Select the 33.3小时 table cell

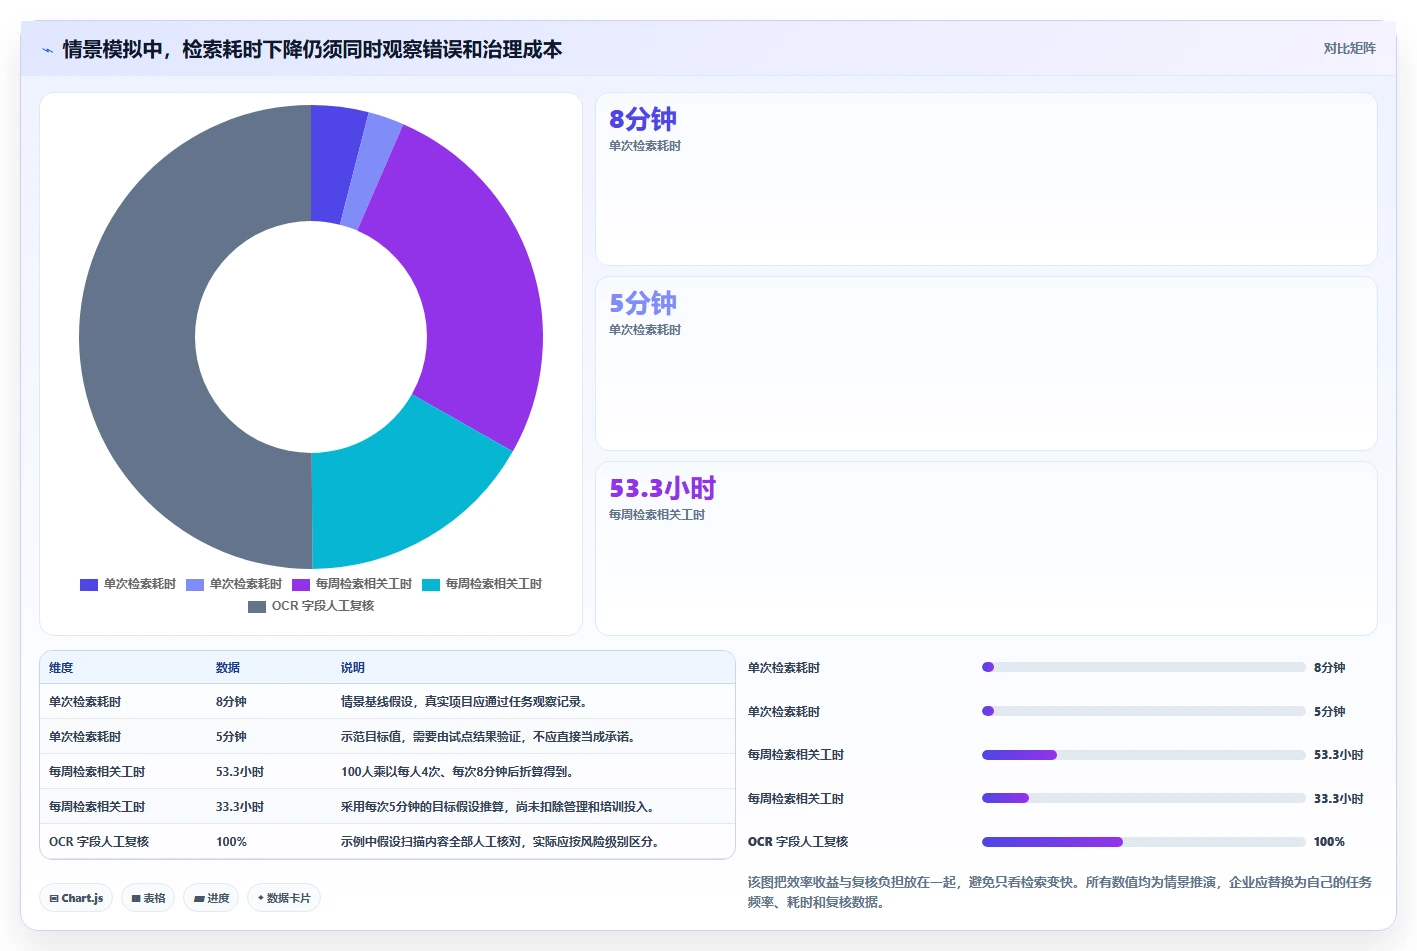point(240,807)
